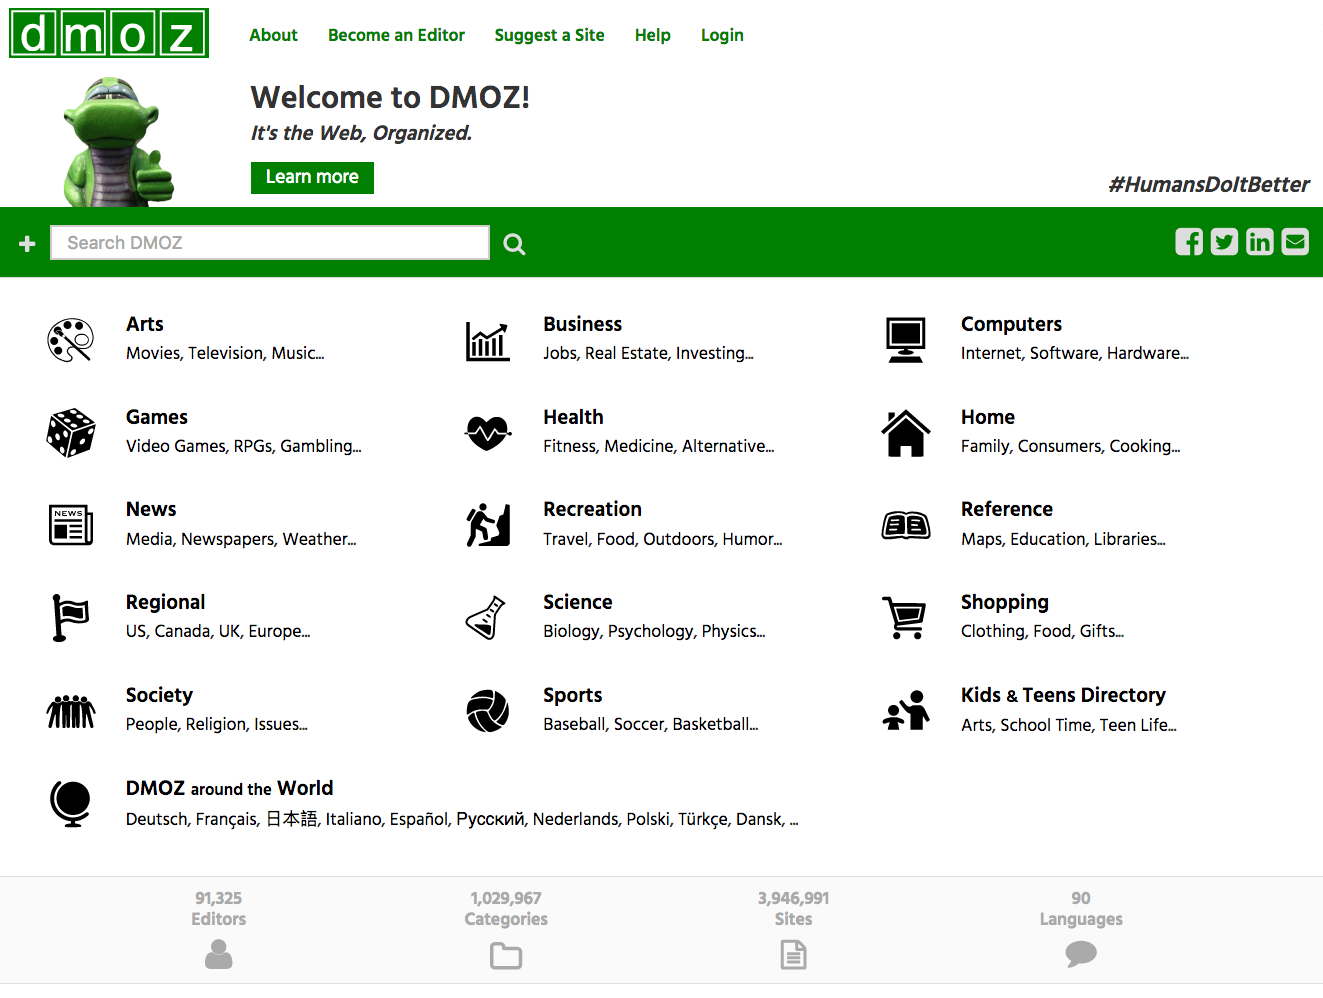Open Software subcategory under Computers
1323x998 pixels.
(1064, 353)
